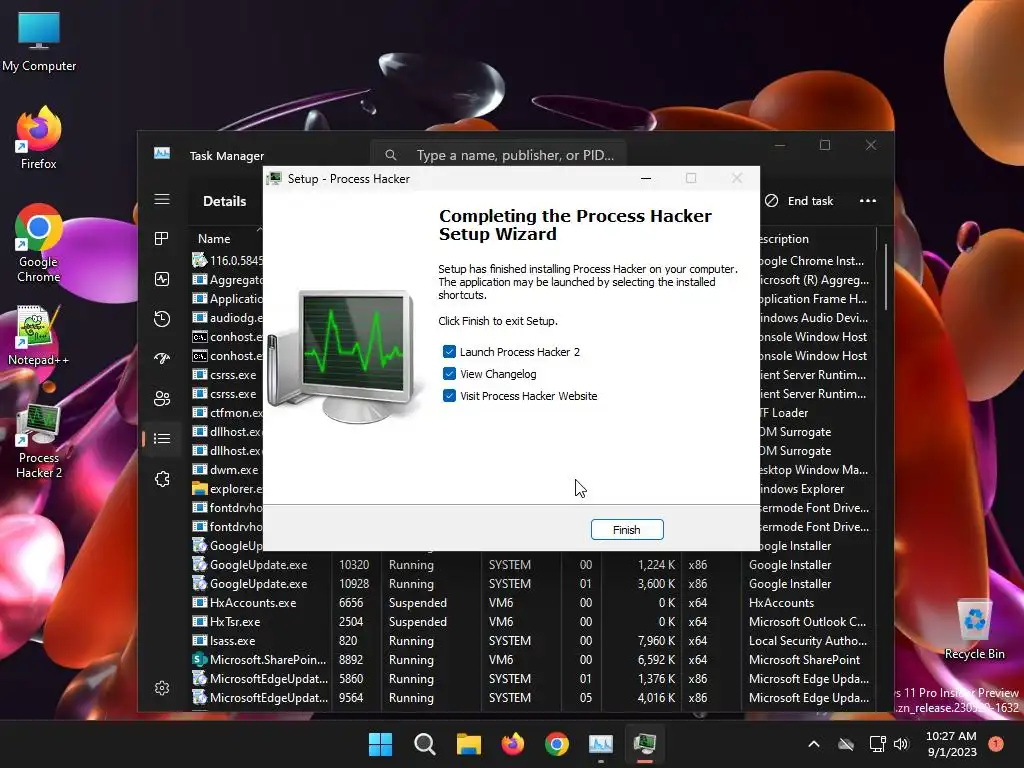Click Process Hacker setup taskbar icon

click(645, 744)
